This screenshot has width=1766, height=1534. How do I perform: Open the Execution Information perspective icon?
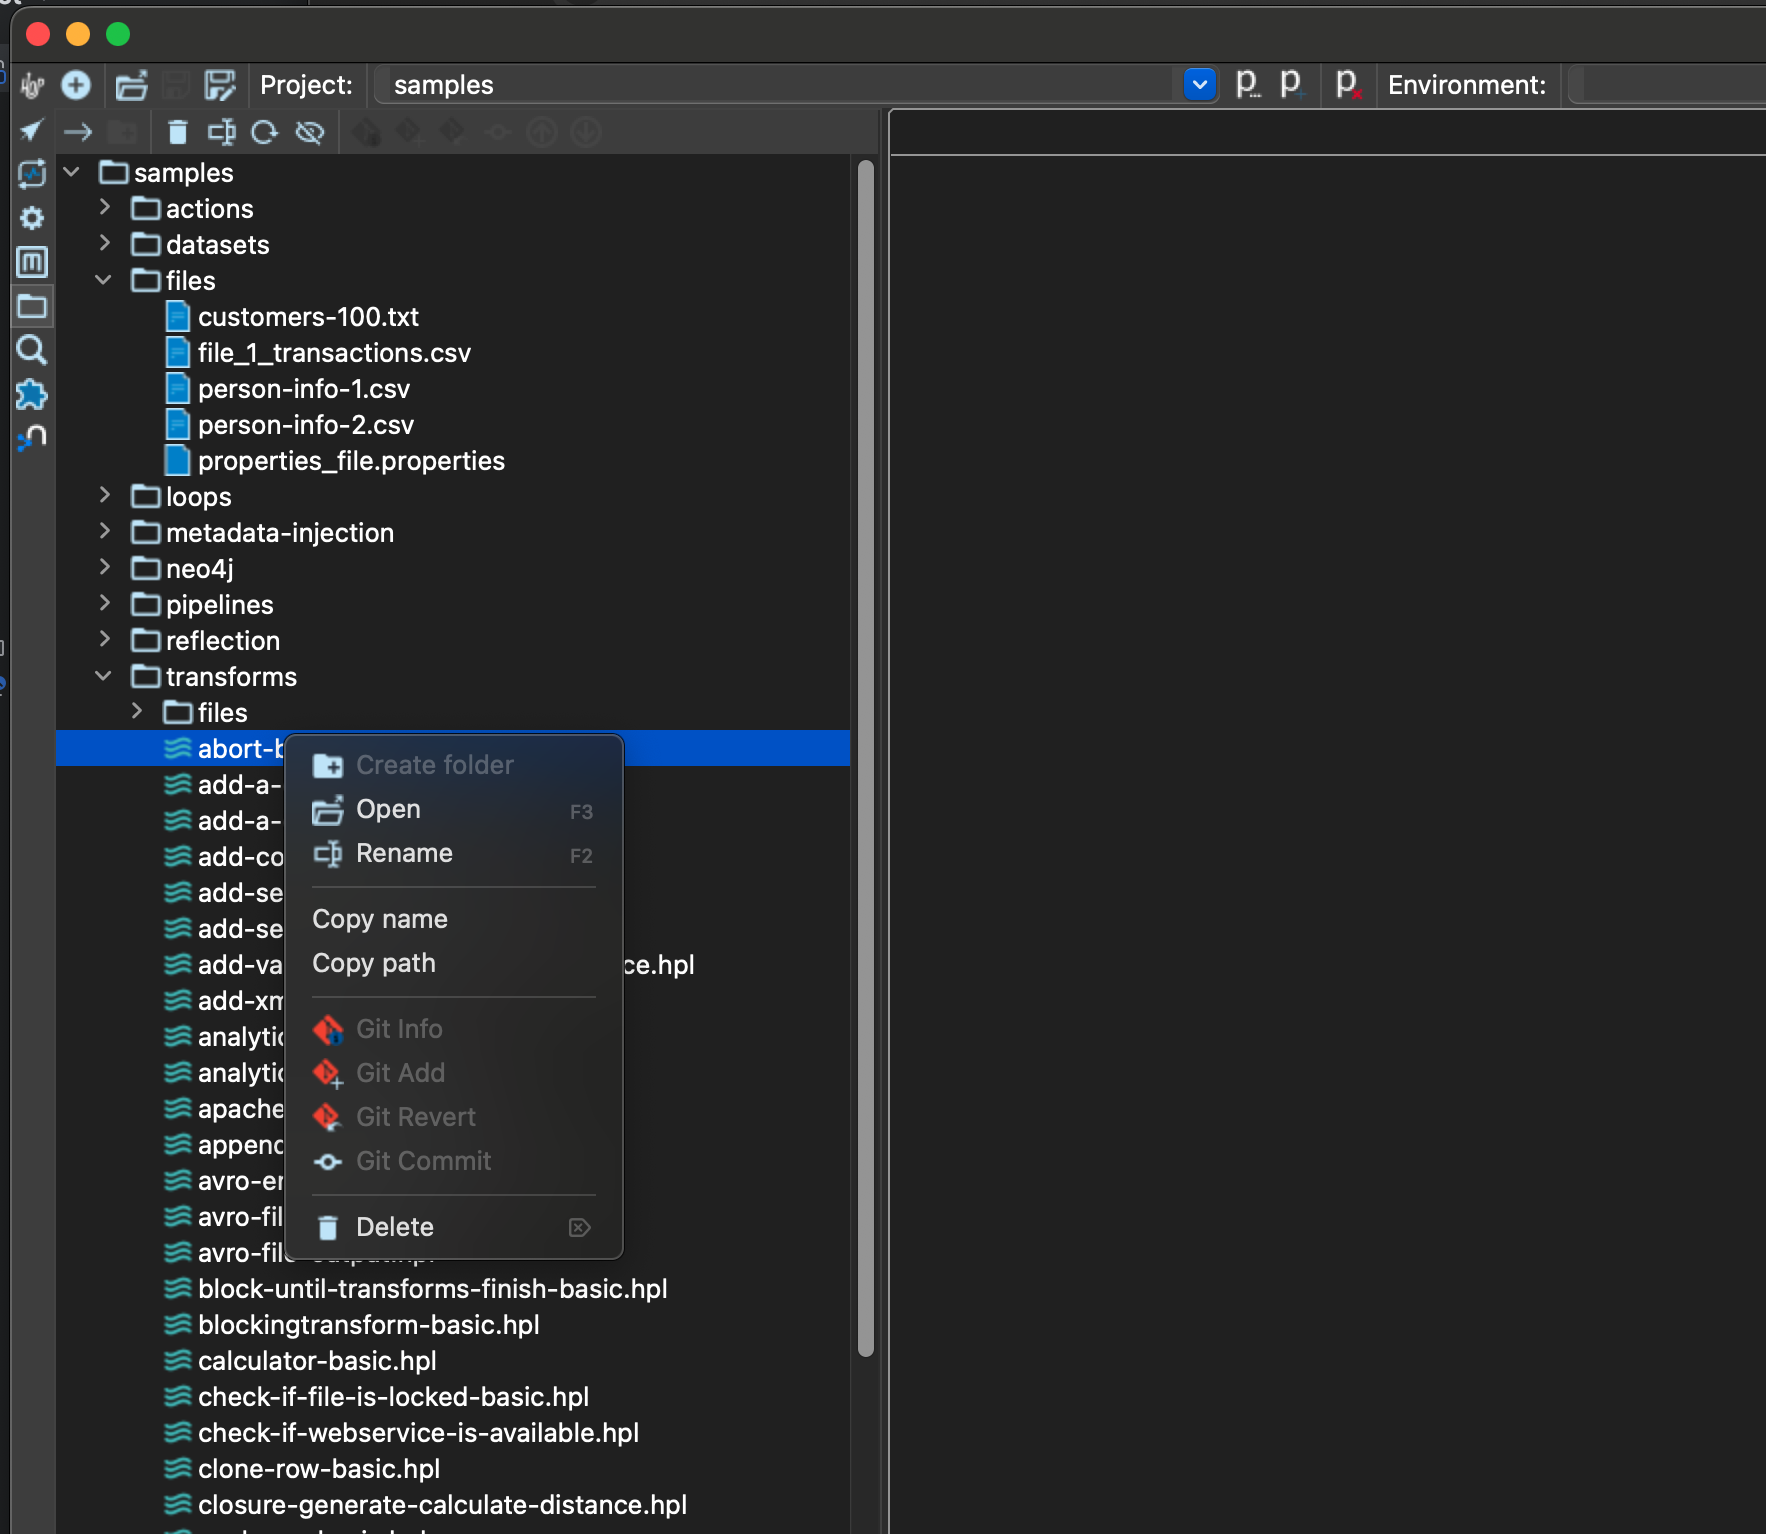tap(32, 174)
